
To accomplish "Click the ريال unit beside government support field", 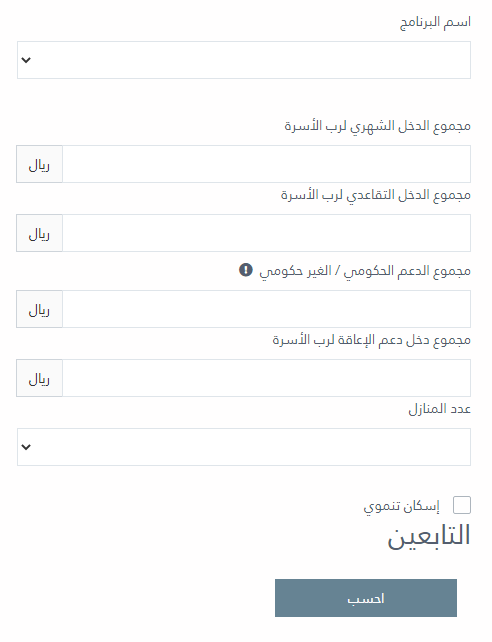I will pyautogui.click(x=39, y=309).
